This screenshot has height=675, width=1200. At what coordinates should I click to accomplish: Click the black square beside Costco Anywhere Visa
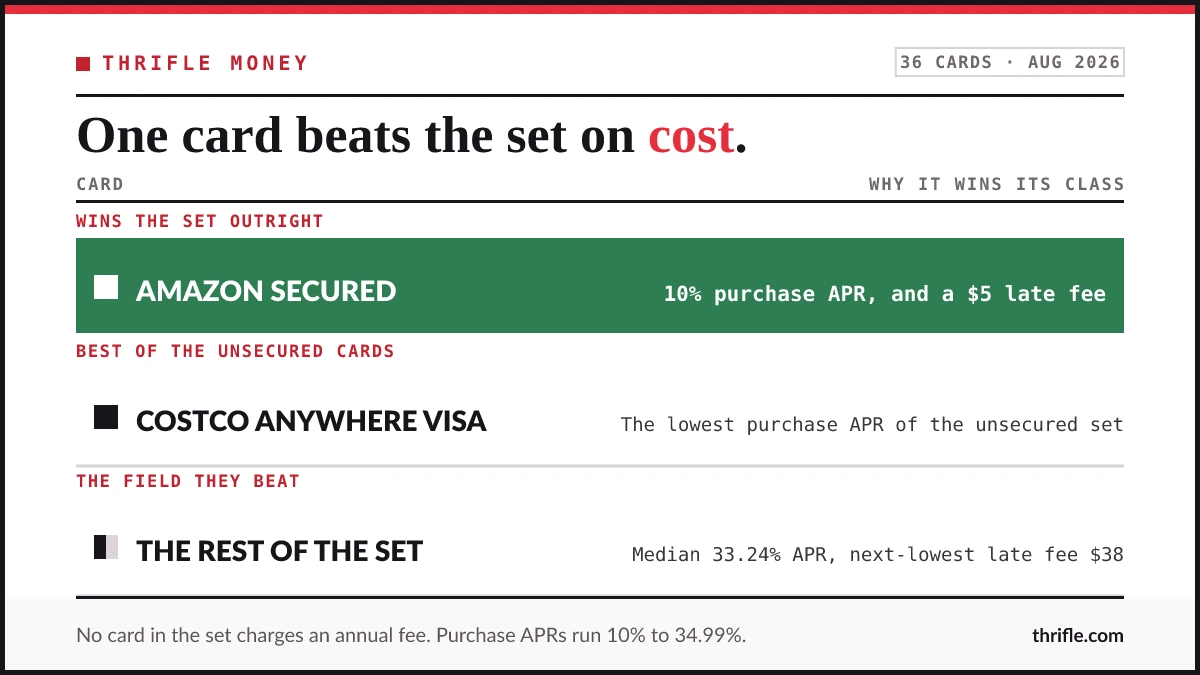[106, 418]
